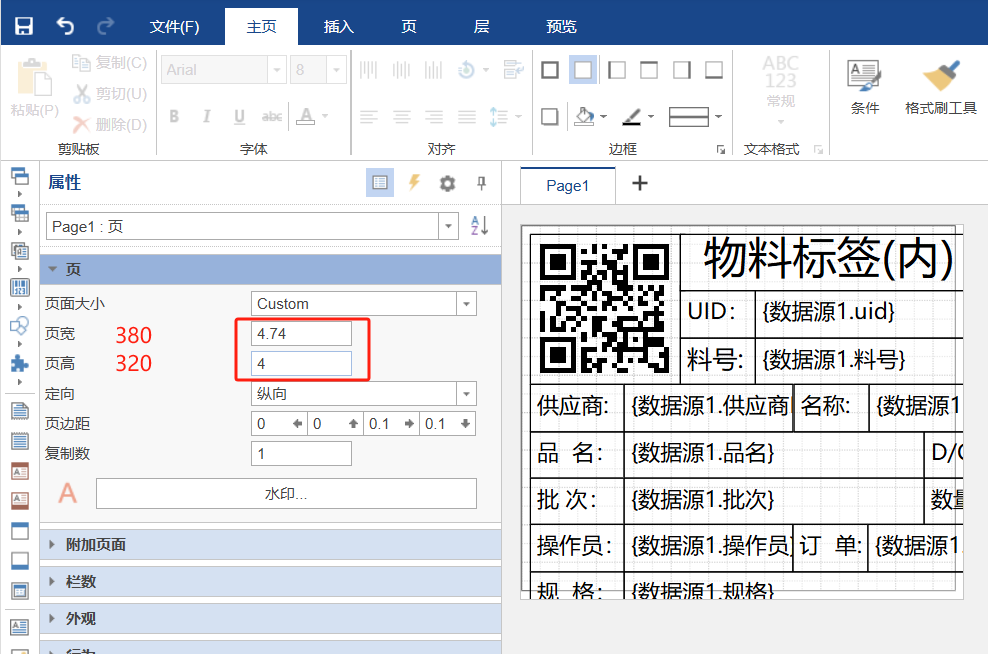
Task: Toggle all borders in border group
Action: coord(550,70)
